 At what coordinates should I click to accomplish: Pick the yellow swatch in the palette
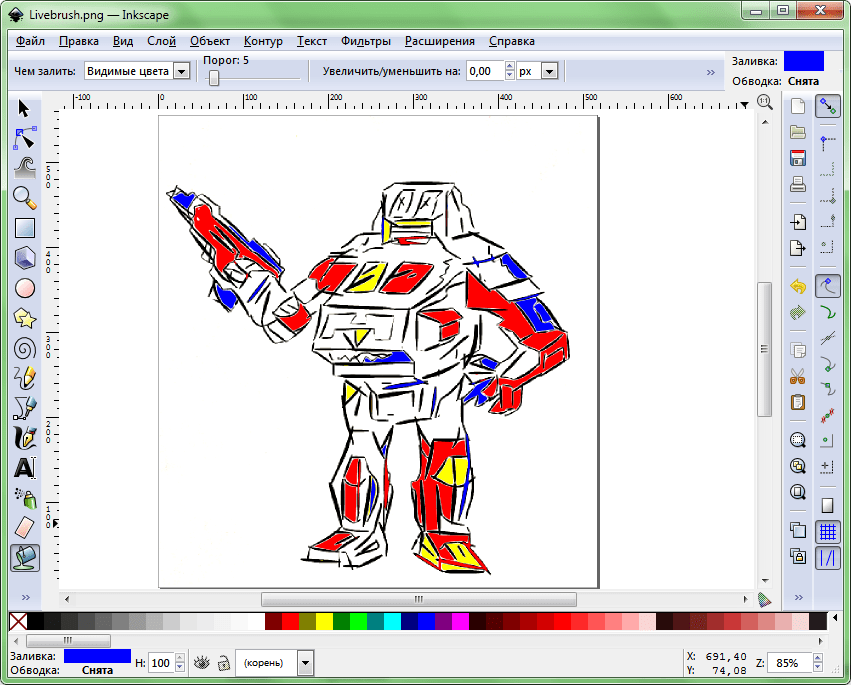(324, 622)
